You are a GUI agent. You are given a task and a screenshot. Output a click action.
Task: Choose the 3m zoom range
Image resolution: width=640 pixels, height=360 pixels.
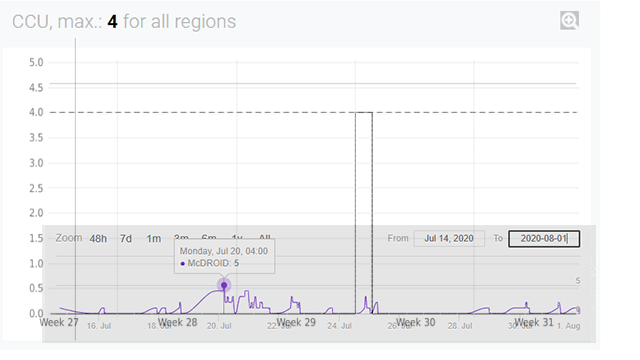coord(181,237)
